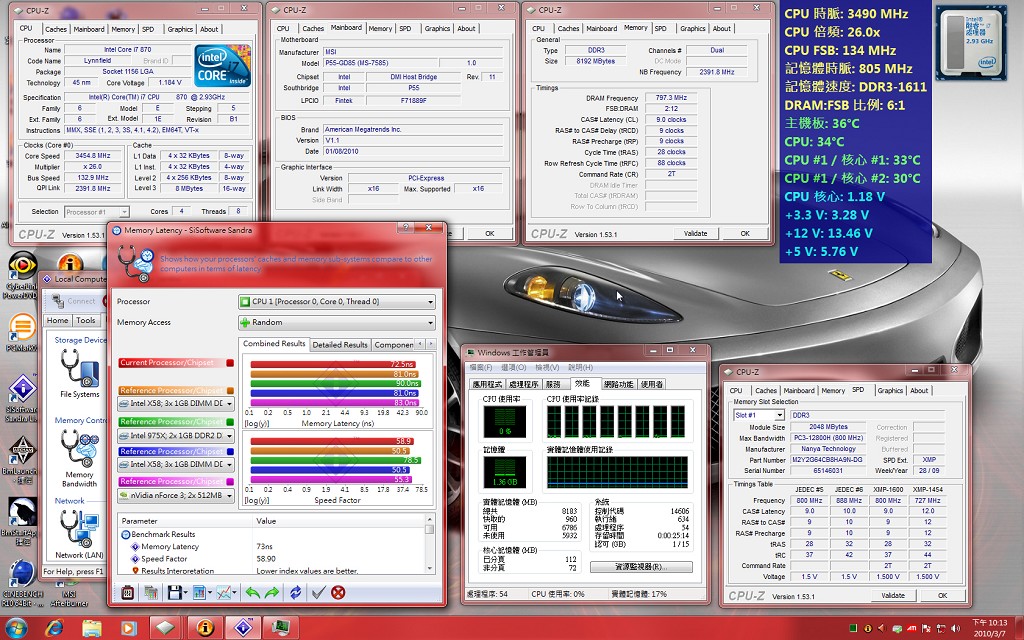Open SiSoftware Sandra desktop shortcut
Viewport: 1024px width, 640px height.
[x=22, y=397]
